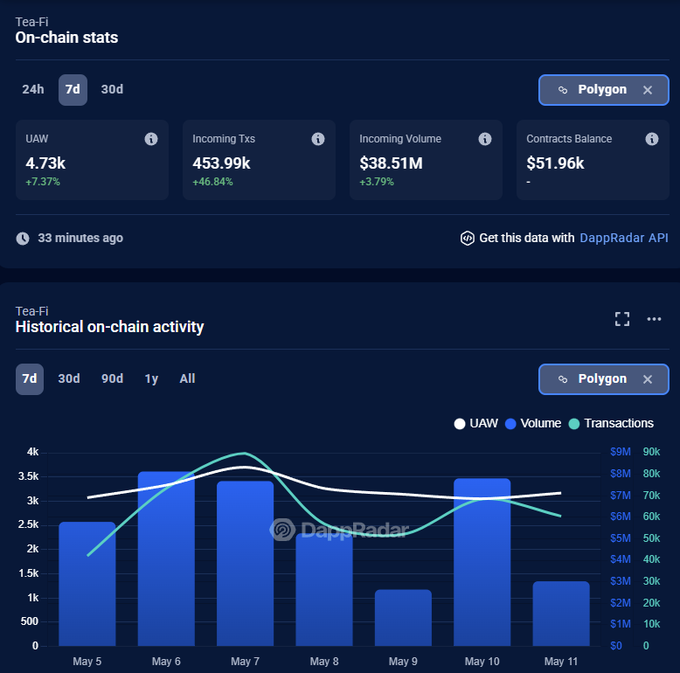The width and height of the screenshot is (680, 673).
Task: Open the Polygon chain selector in On-chain stats
Action: click(592, 90)
